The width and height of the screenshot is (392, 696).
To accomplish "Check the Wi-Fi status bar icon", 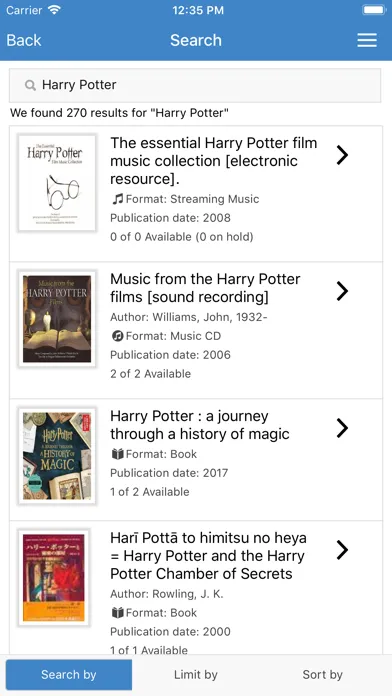I will coord(54,10).
